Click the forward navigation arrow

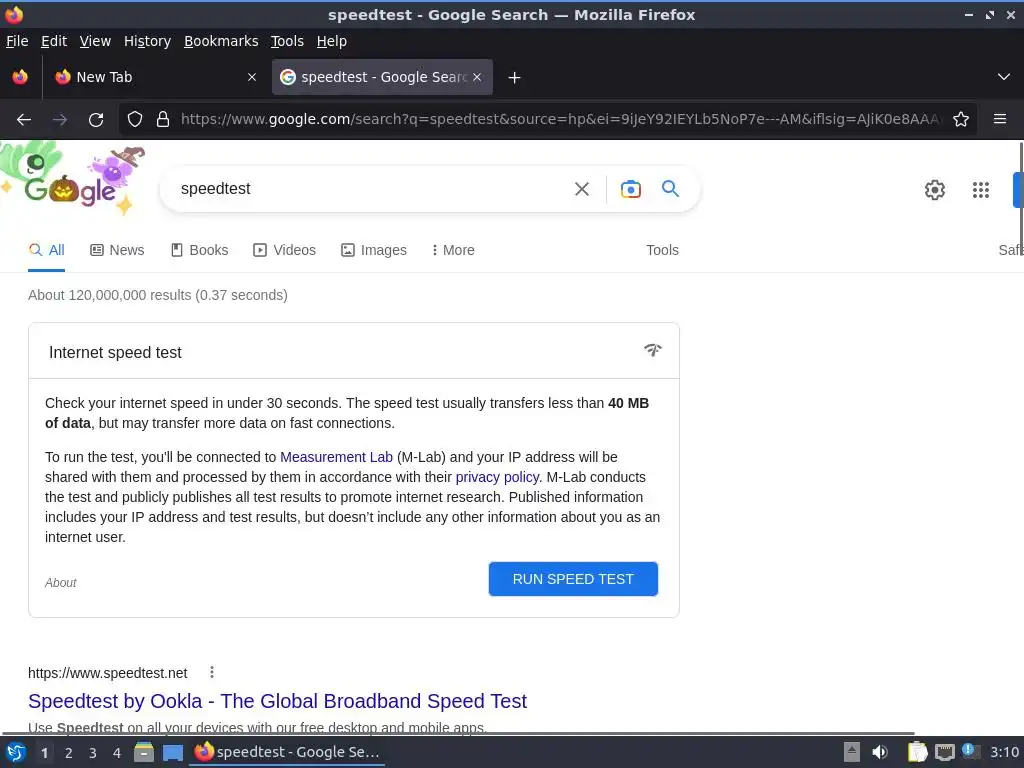pyautogui.click(x=60, y=120)
